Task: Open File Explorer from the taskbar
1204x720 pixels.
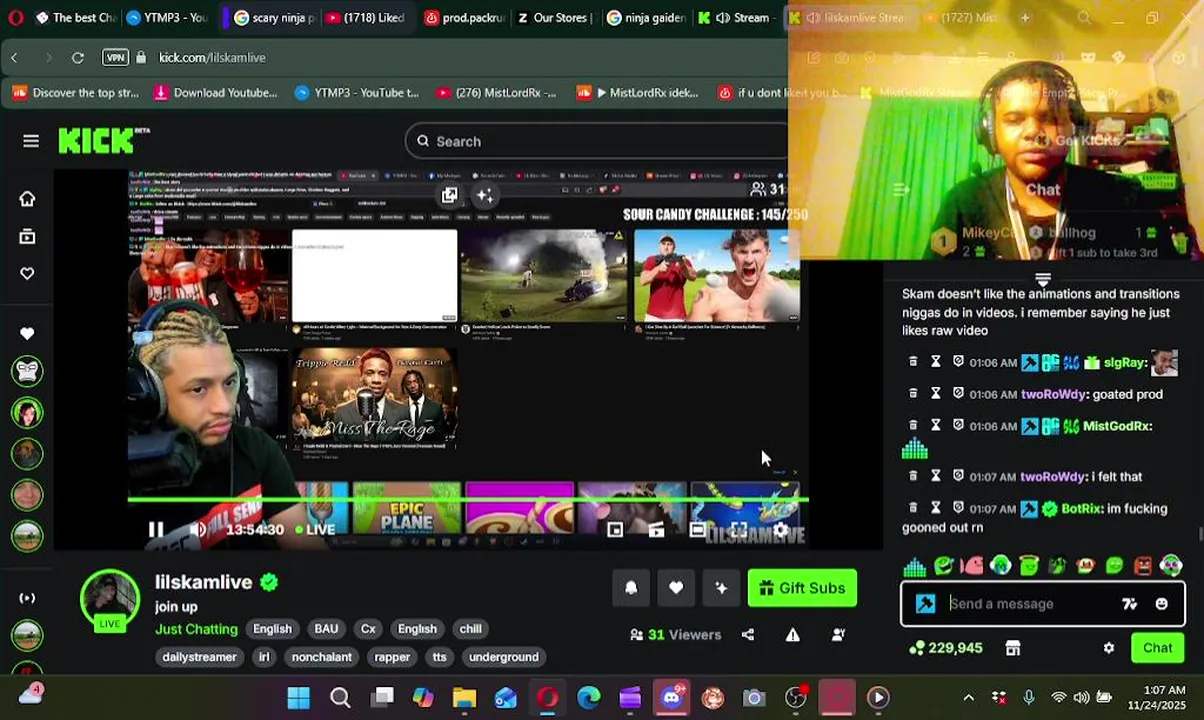Action: pos(464,698)
